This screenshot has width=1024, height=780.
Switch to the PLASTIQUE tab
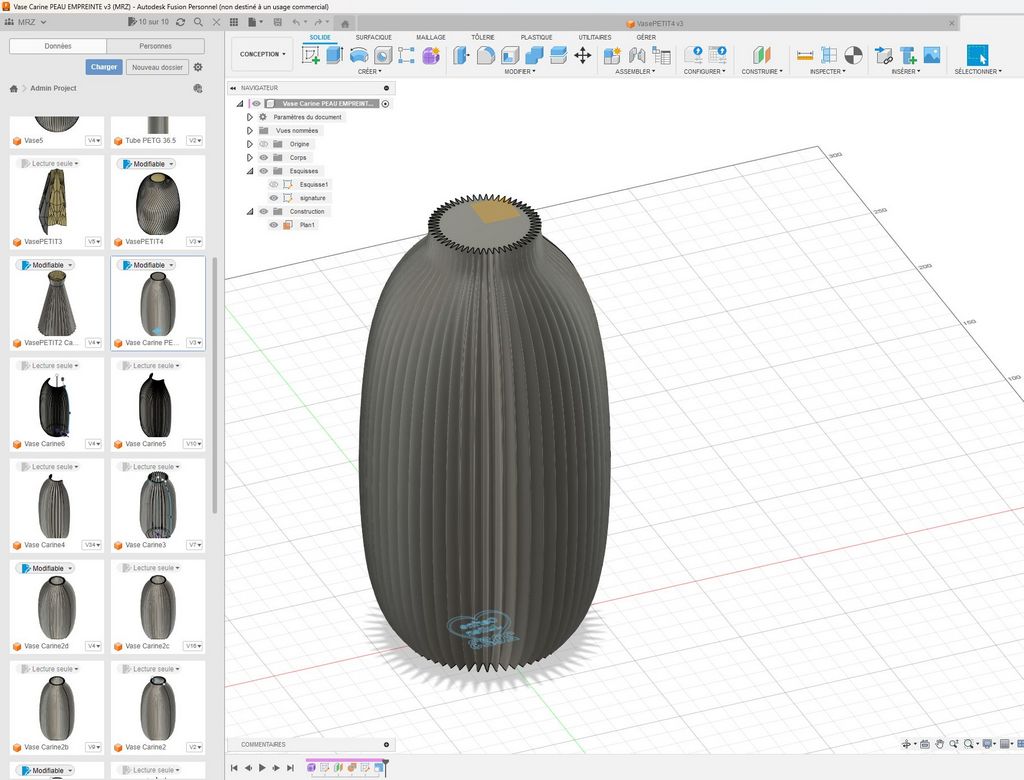click(536, 37)
